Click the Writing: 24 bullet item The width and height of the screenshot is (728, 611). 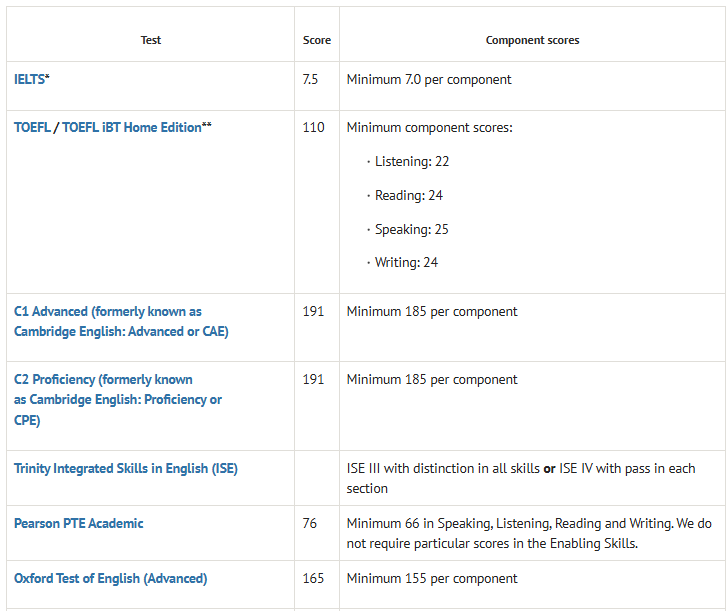(406, 262)
